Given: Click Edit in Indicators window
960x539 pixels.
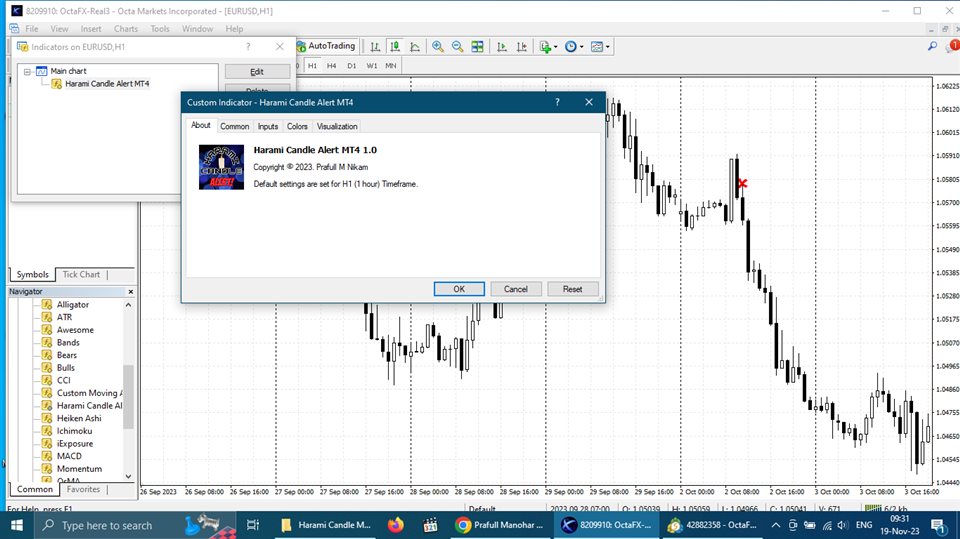Looking at the screenshot, I should (x=257, y=72).
